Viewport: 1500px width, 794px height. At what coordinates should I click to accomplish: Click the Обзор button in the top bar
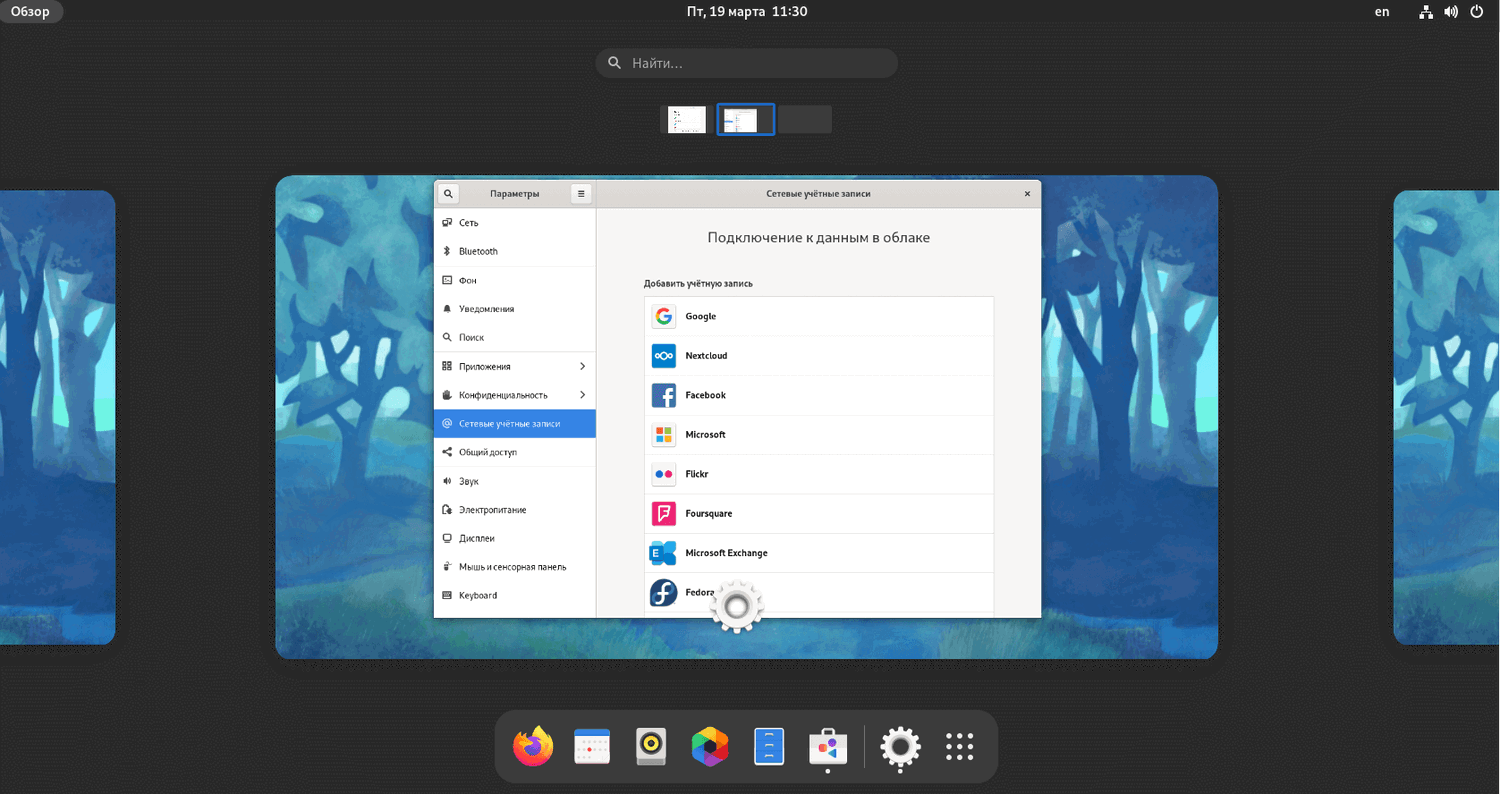click(x=31, y=12)
